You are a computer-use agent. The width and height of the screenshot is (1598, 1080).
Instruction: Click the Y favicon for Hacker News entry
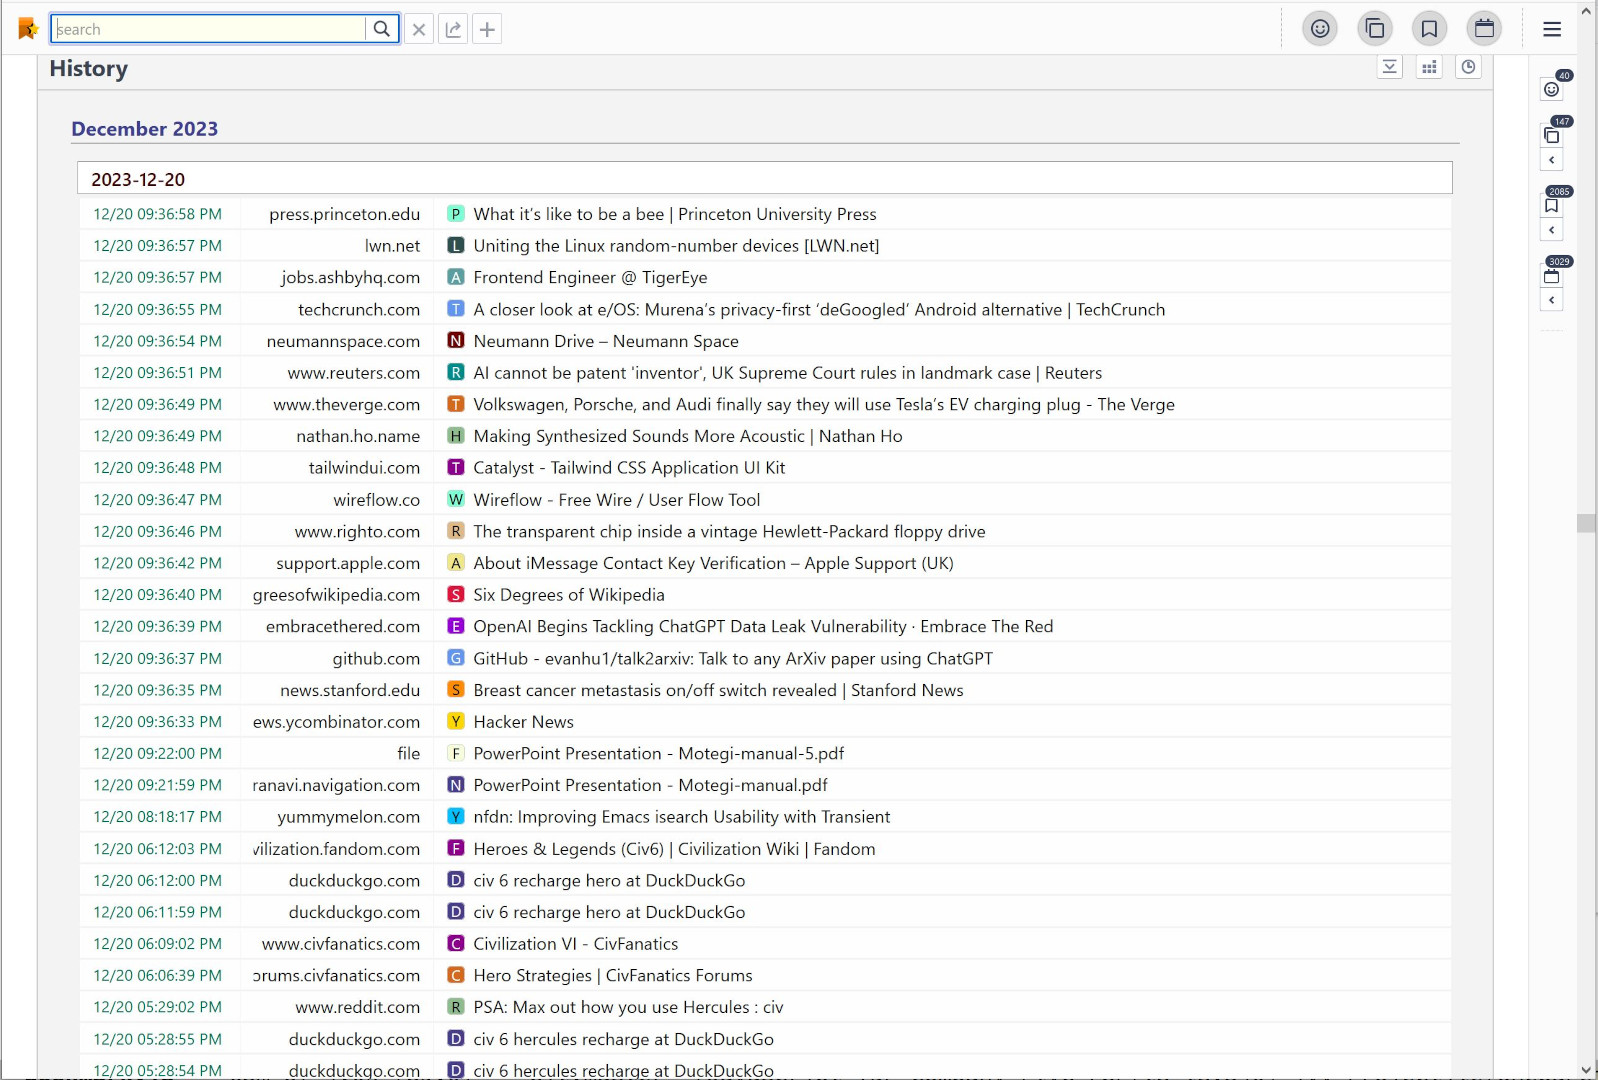click(456, 722)
